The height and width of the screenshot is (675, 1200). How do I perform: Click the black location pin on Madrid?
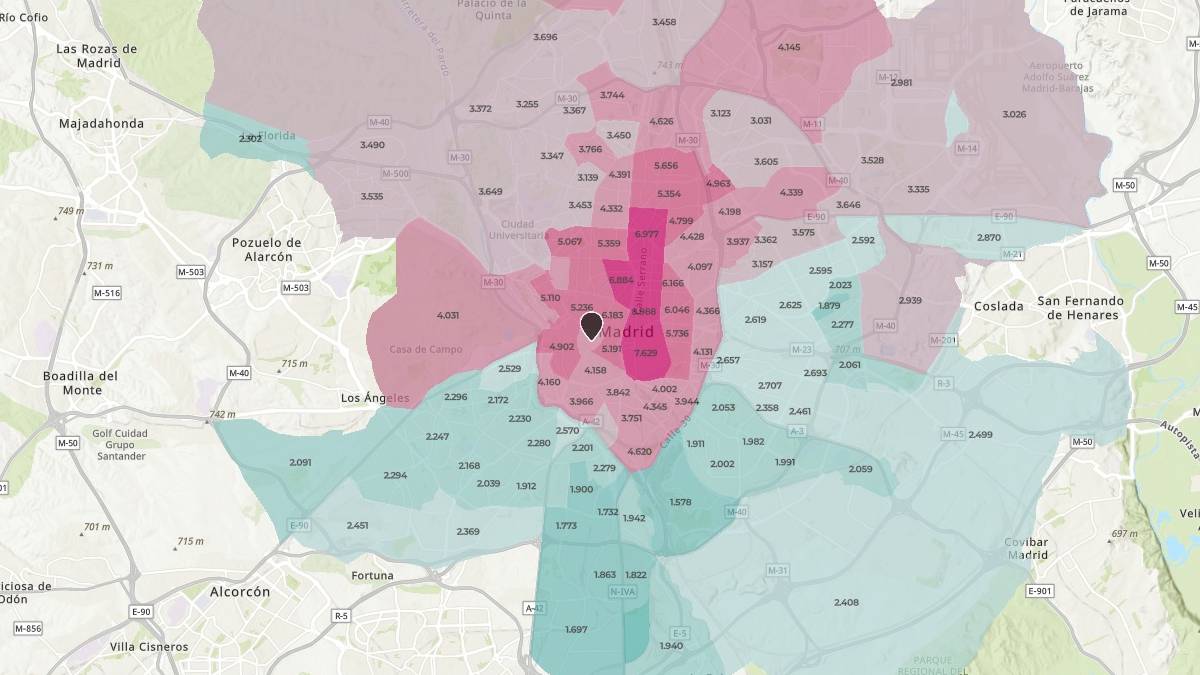coord(591,325)
